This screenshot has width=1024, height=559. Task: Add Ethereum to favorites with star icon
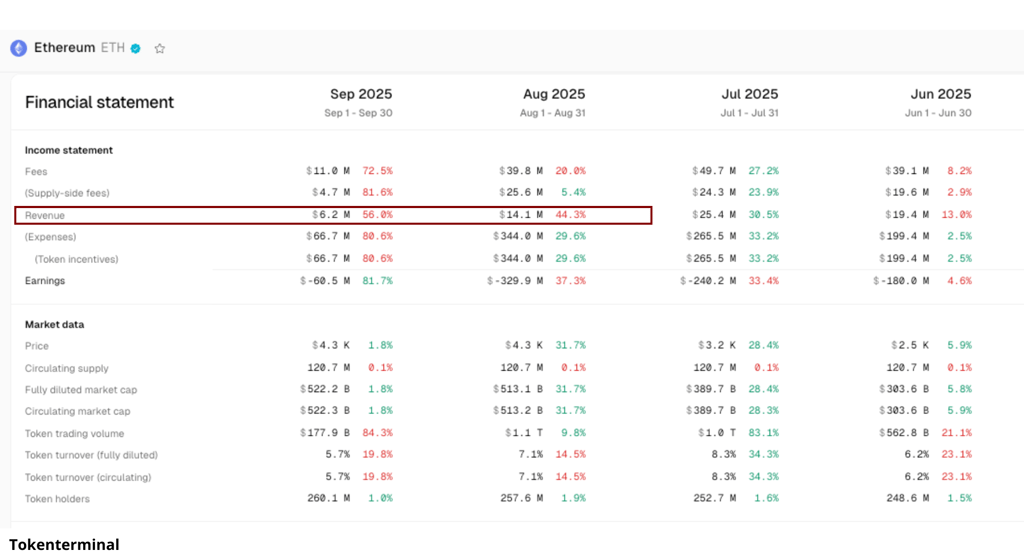(159, 48)
